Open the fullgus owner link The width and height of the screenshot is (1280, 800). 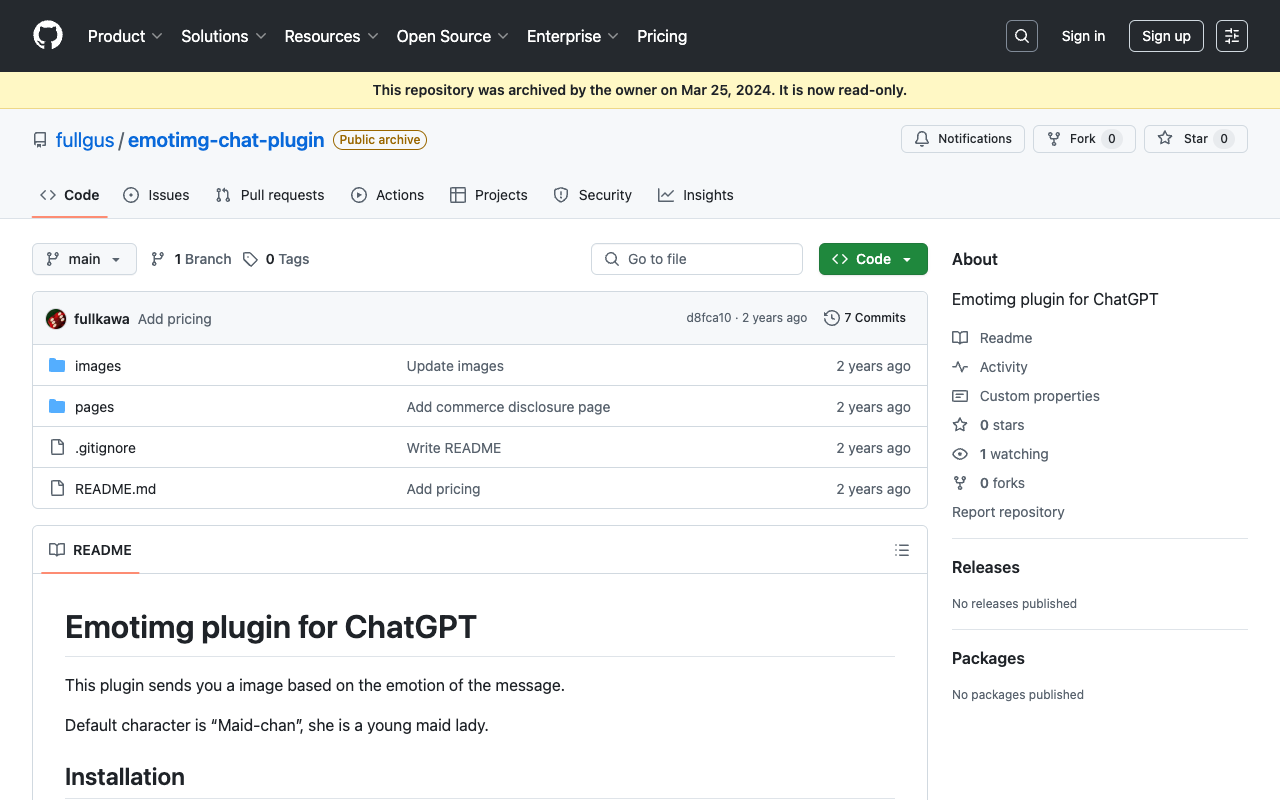click(85, 140)
